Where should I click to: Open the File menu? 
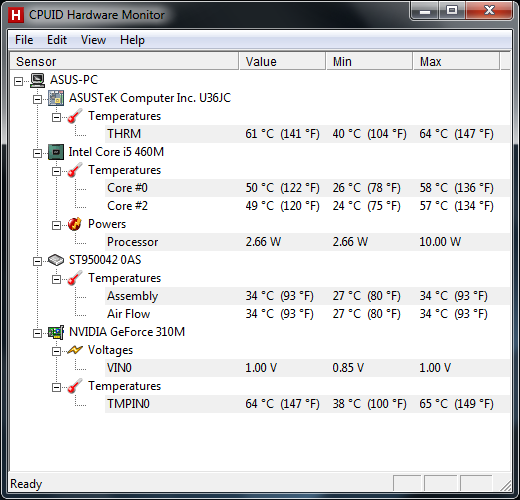coord(24,40)
